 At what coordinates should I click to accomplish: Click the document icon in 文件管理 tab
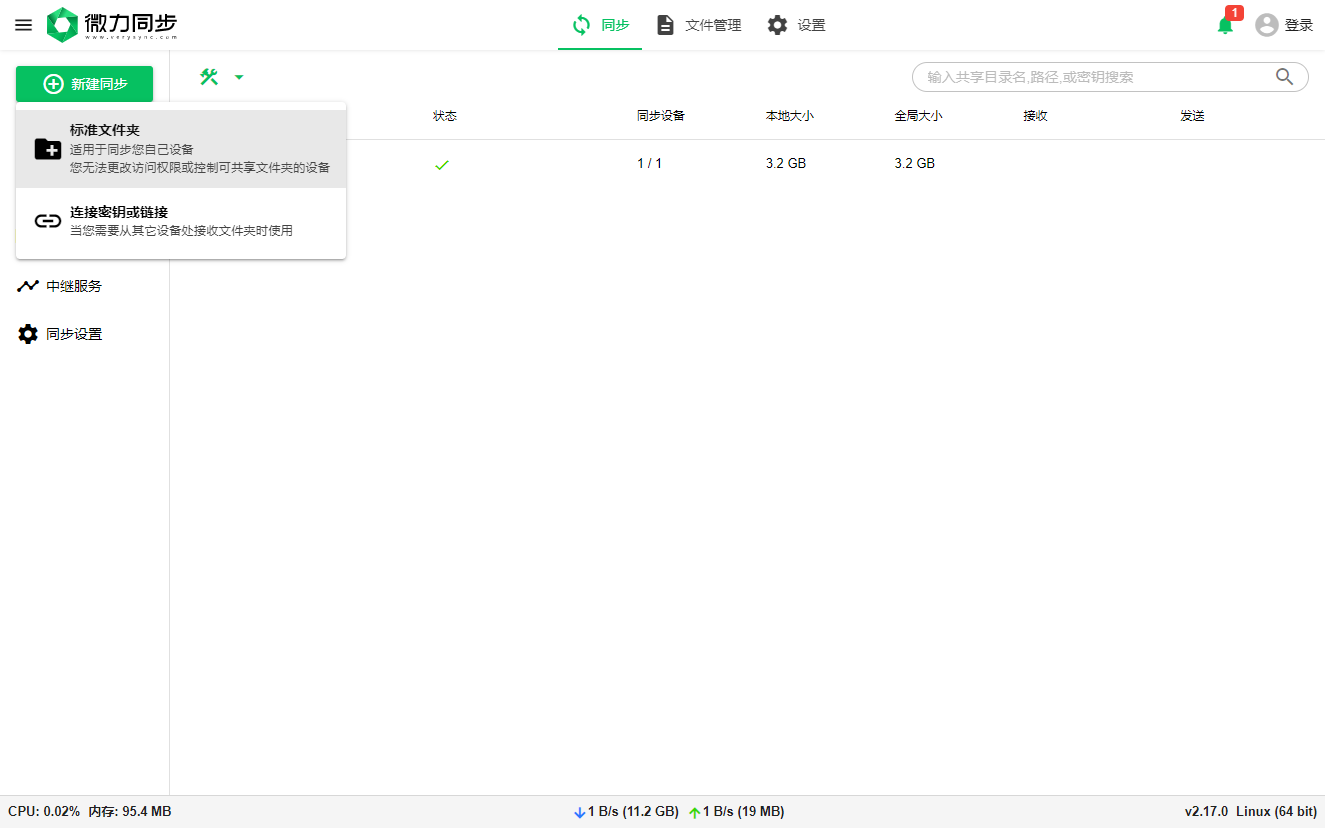(x=665, y=25)
